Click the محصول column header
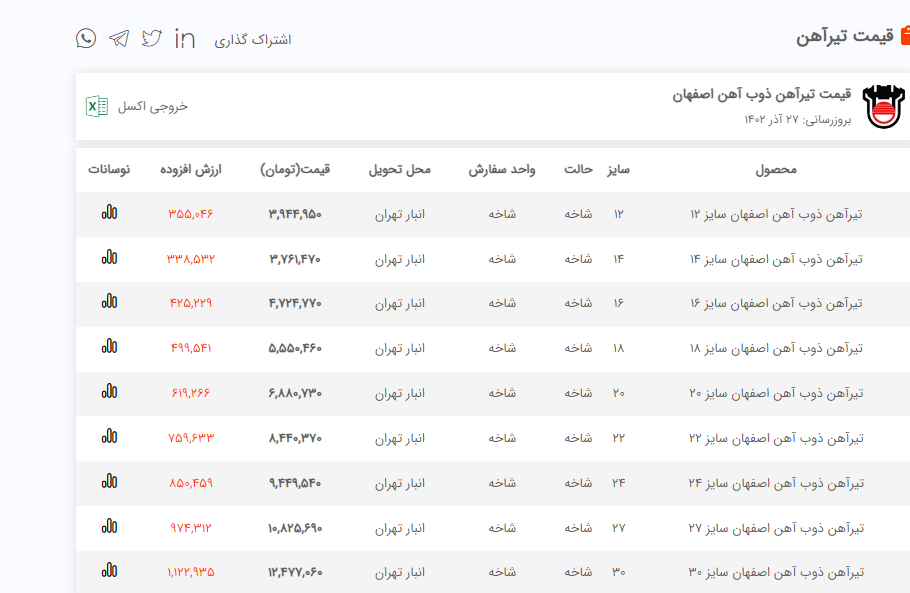The height and width of the screenshot is (593, 910). [x=776, y=170]
